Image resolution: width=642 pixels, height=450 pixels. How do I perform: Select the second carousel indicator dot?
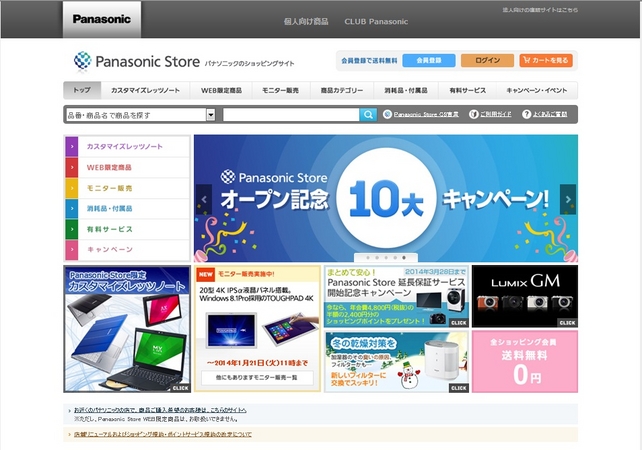coord(377,258)
